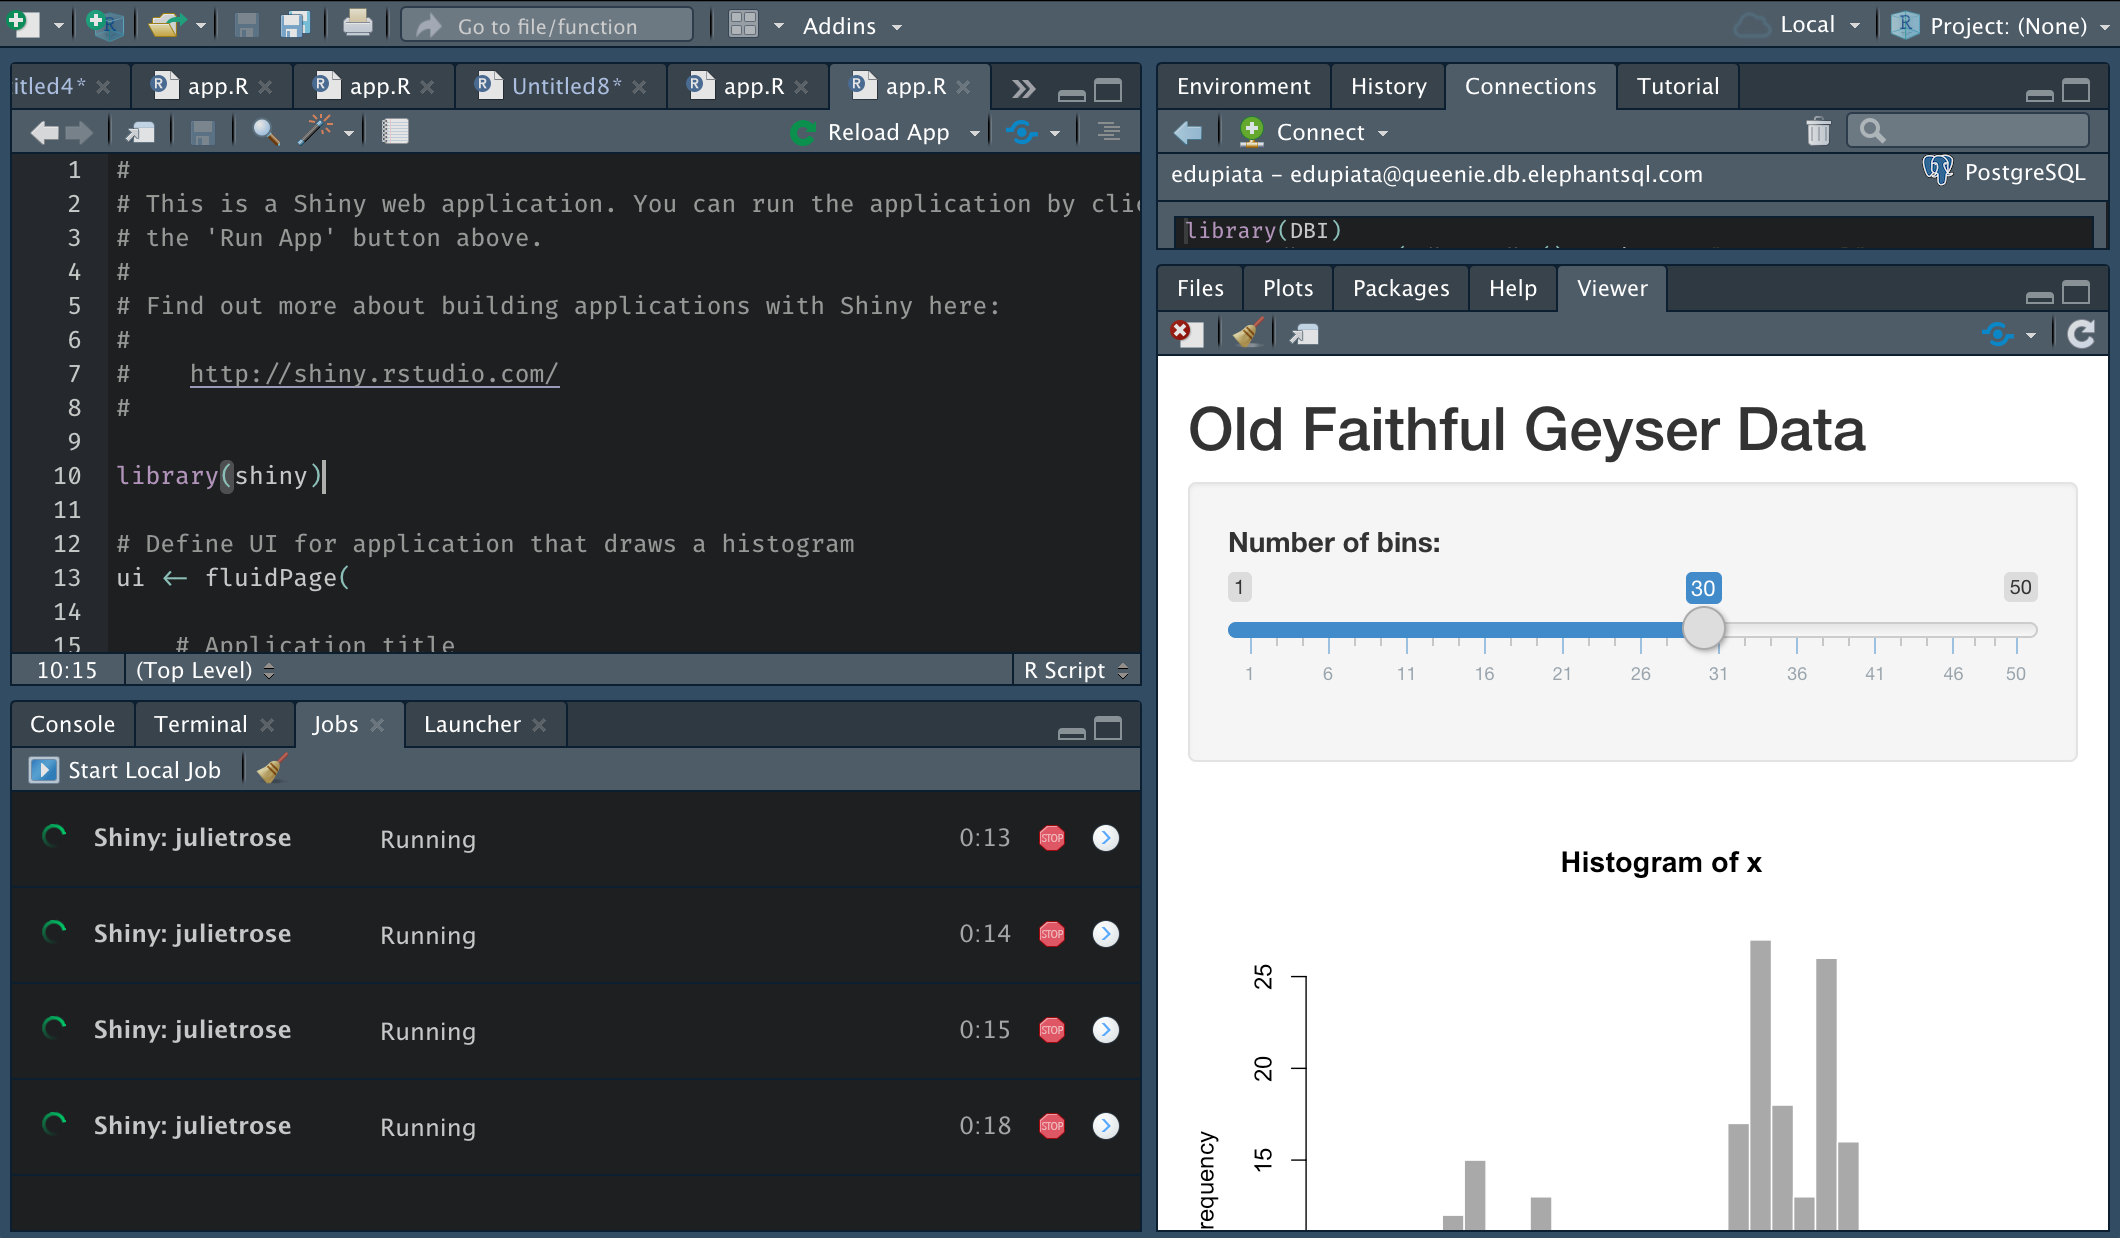Click the slider handle at value 30
The width and height of the screenshot is (2120, 1238).
point(1703,629)
